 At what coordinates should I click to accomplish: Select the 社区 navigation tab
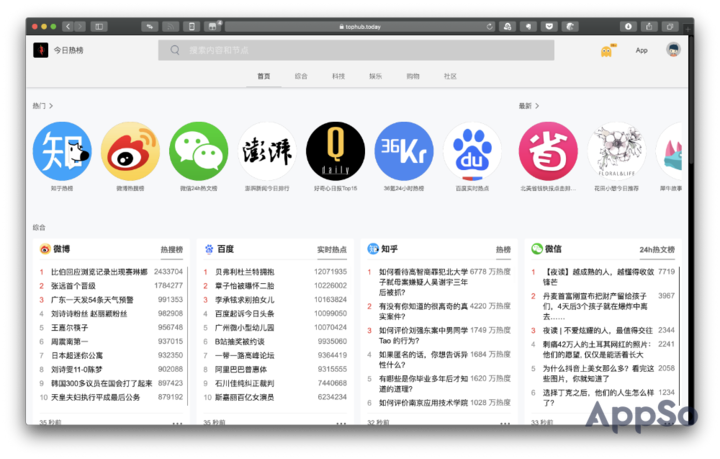click(450, 76)
